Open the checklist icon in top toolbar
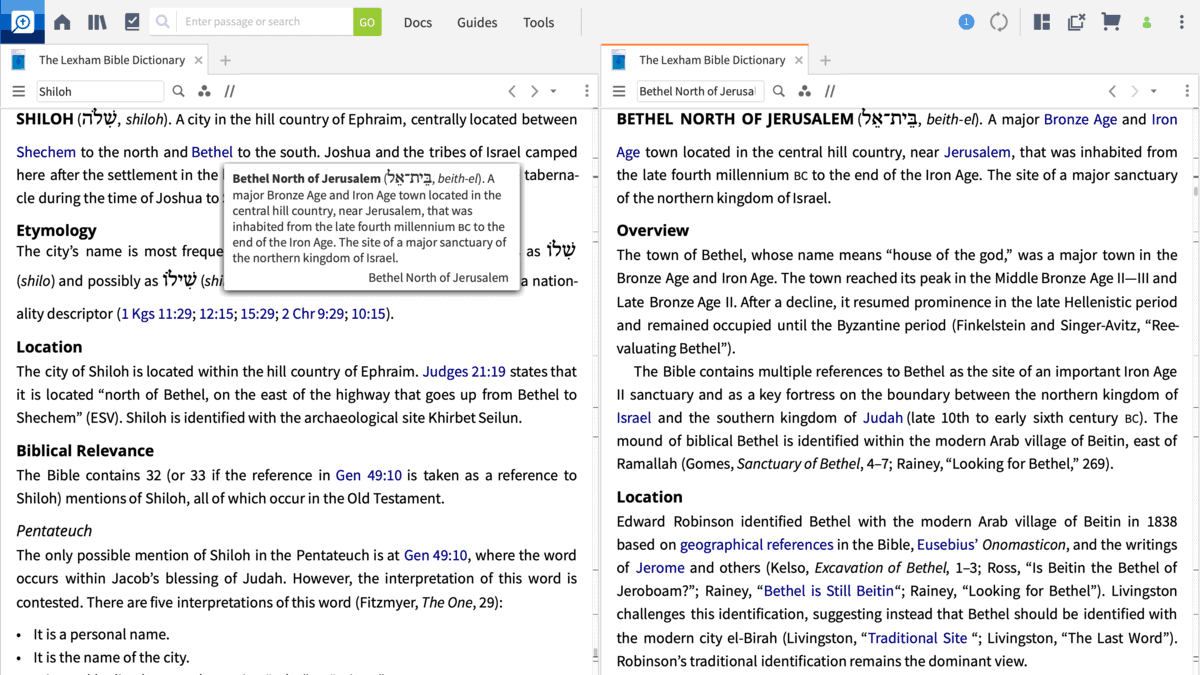The image size is (1200, 675). 132,22
